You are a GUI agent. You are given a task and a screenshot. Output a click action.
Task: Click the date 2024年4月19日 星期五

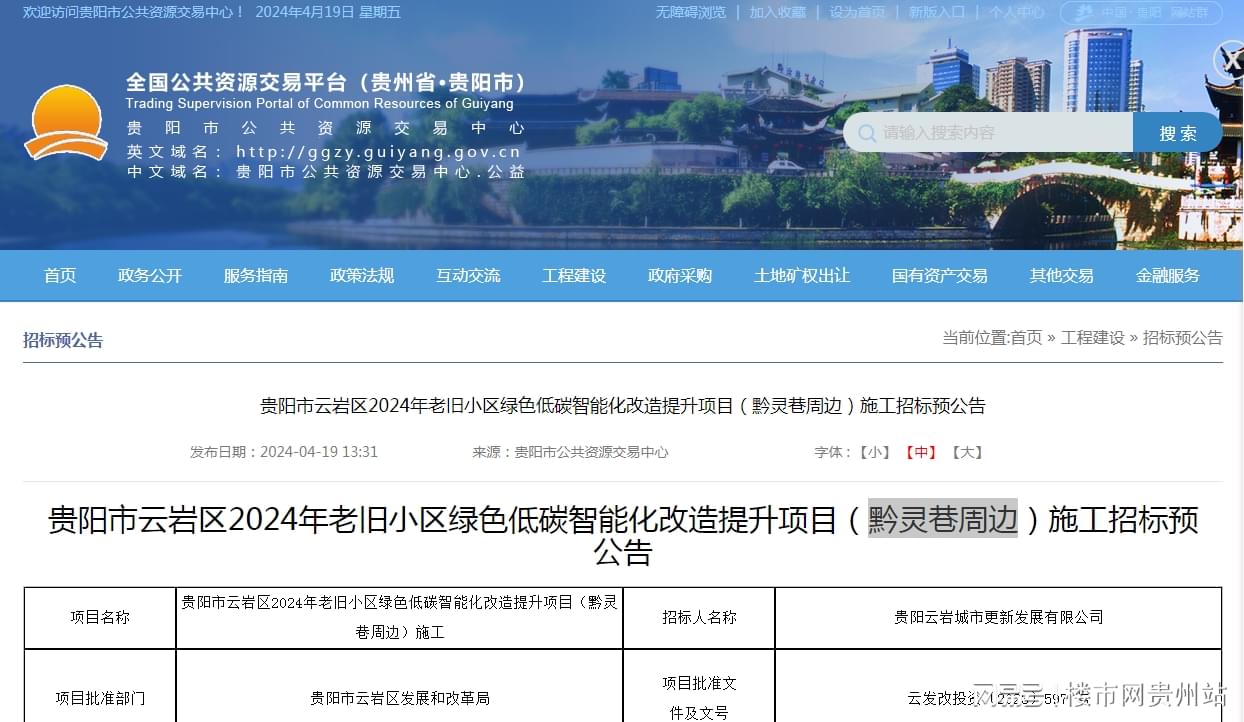[x=328, y=12]
